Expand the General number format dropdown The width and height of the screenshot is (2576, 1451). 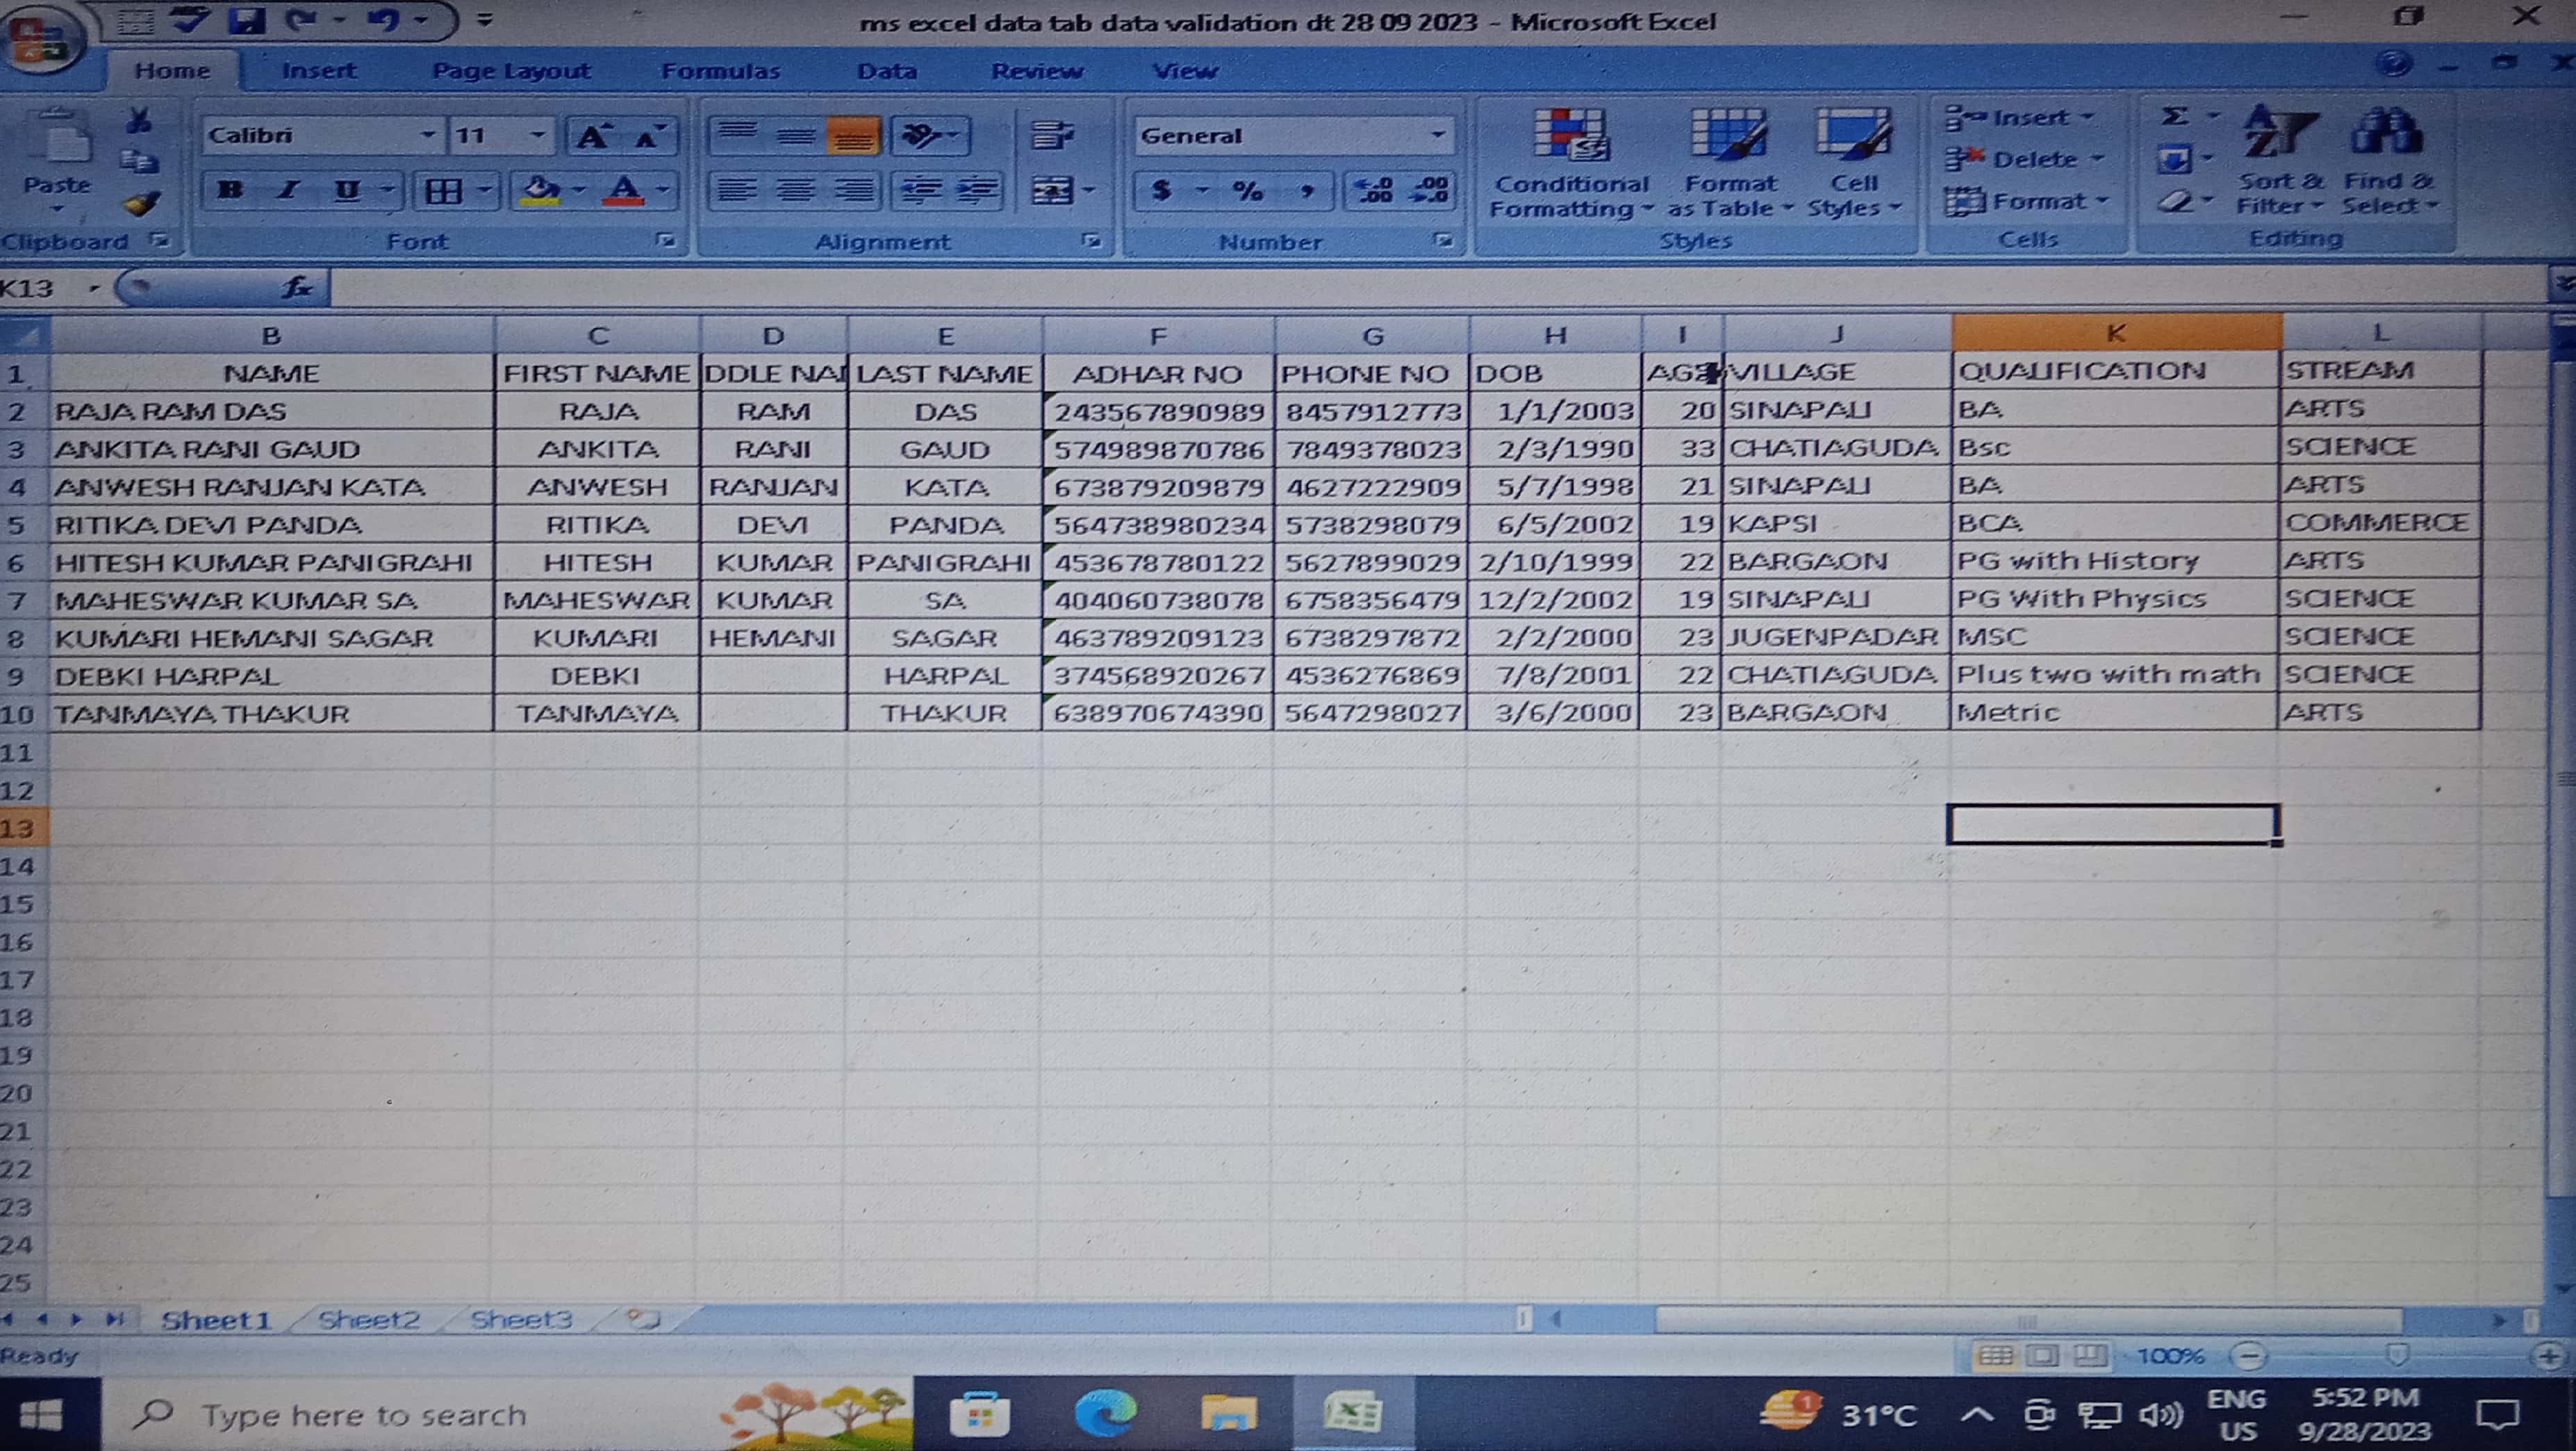[x=1437, y=135]
